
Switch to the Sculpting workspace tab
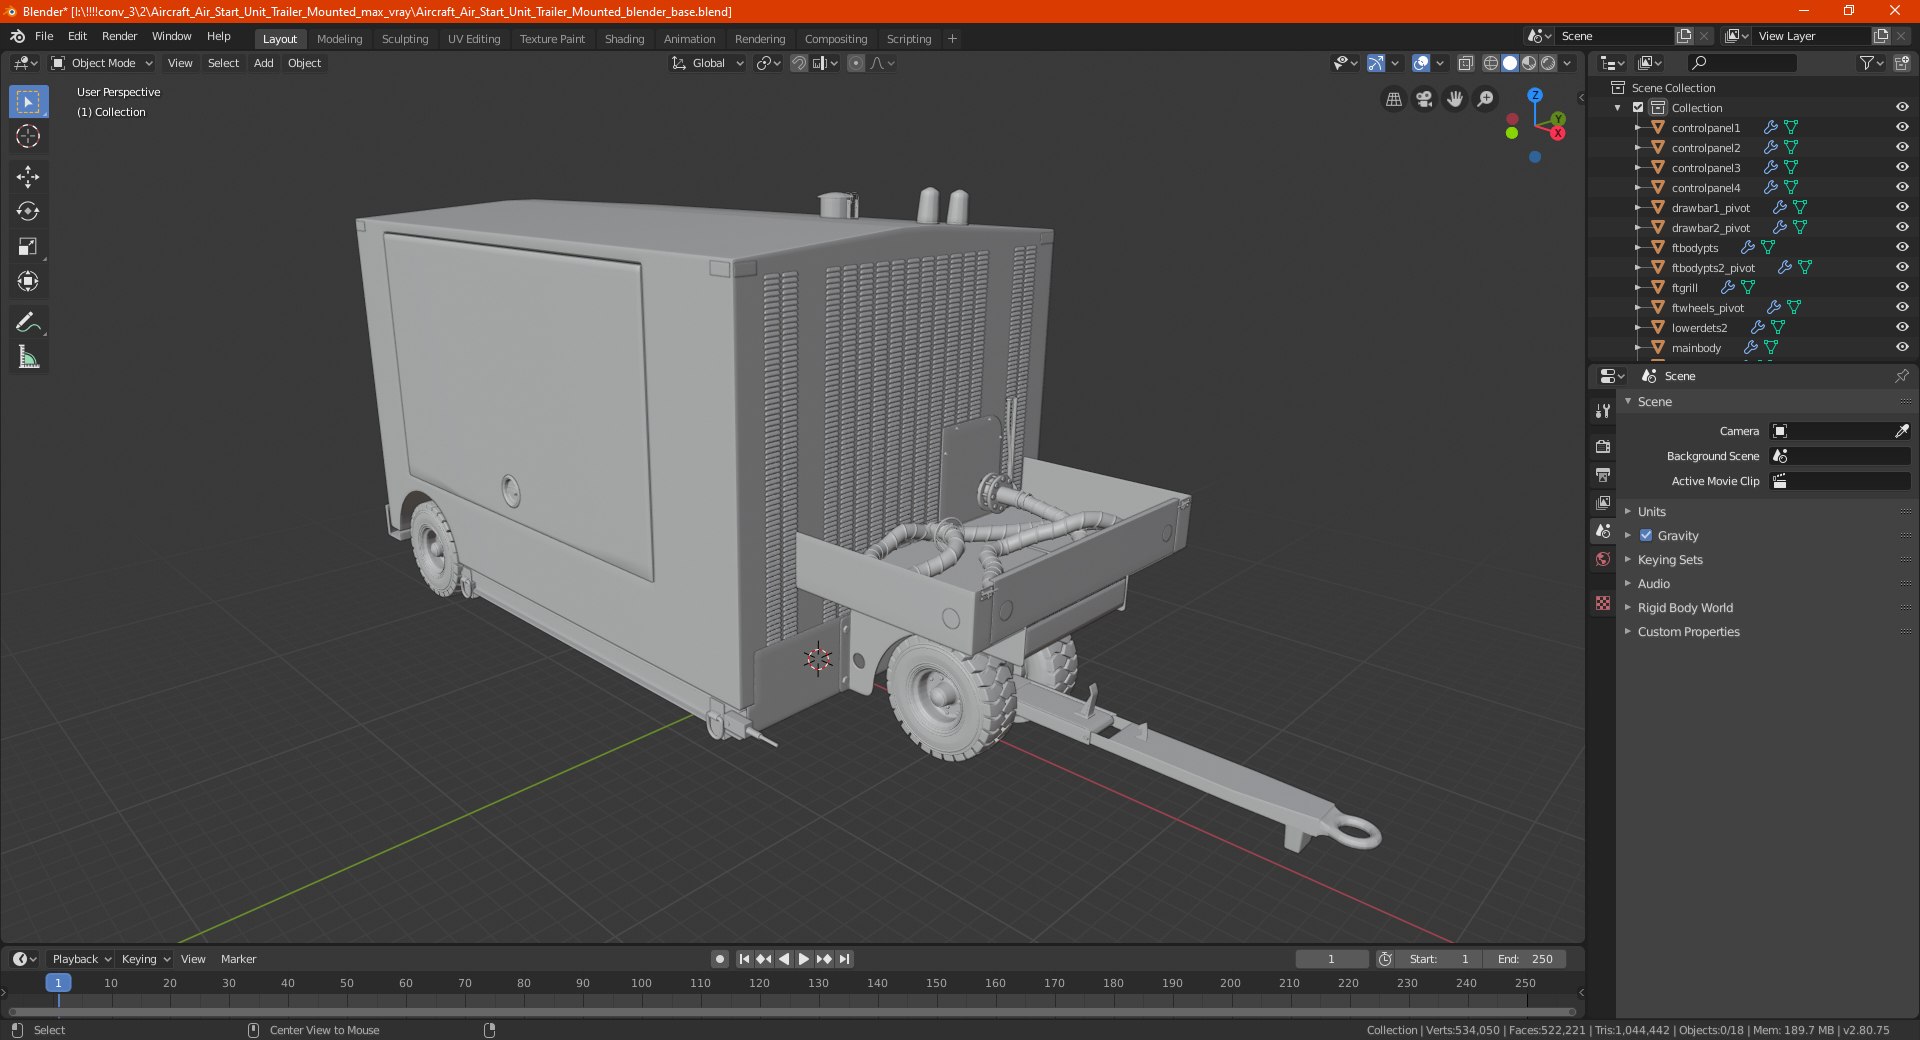tap(404, 39)
